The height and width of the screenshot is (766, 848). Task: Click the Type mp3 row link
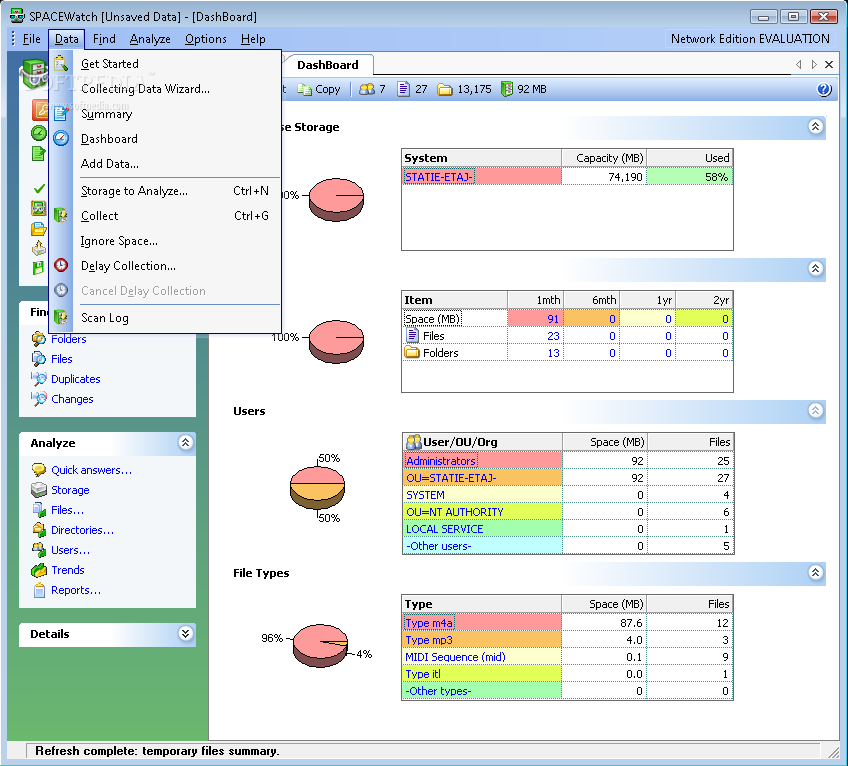click(429, 640)
